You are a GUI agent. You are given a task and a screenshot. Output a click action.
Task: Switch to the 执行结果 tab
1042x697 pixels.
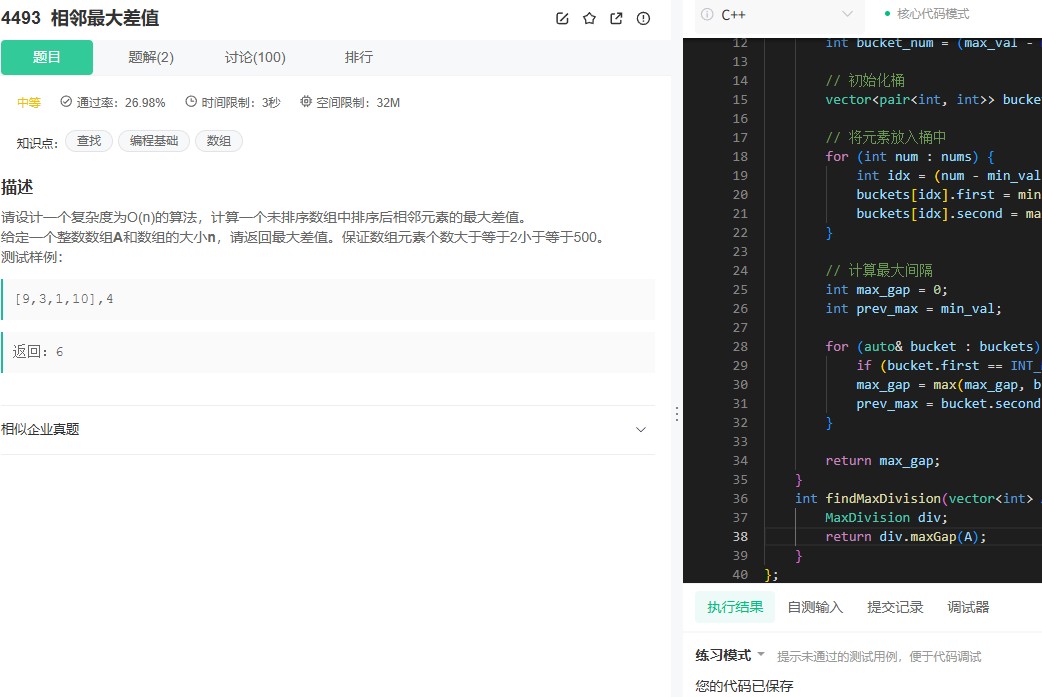coord(735,607)
